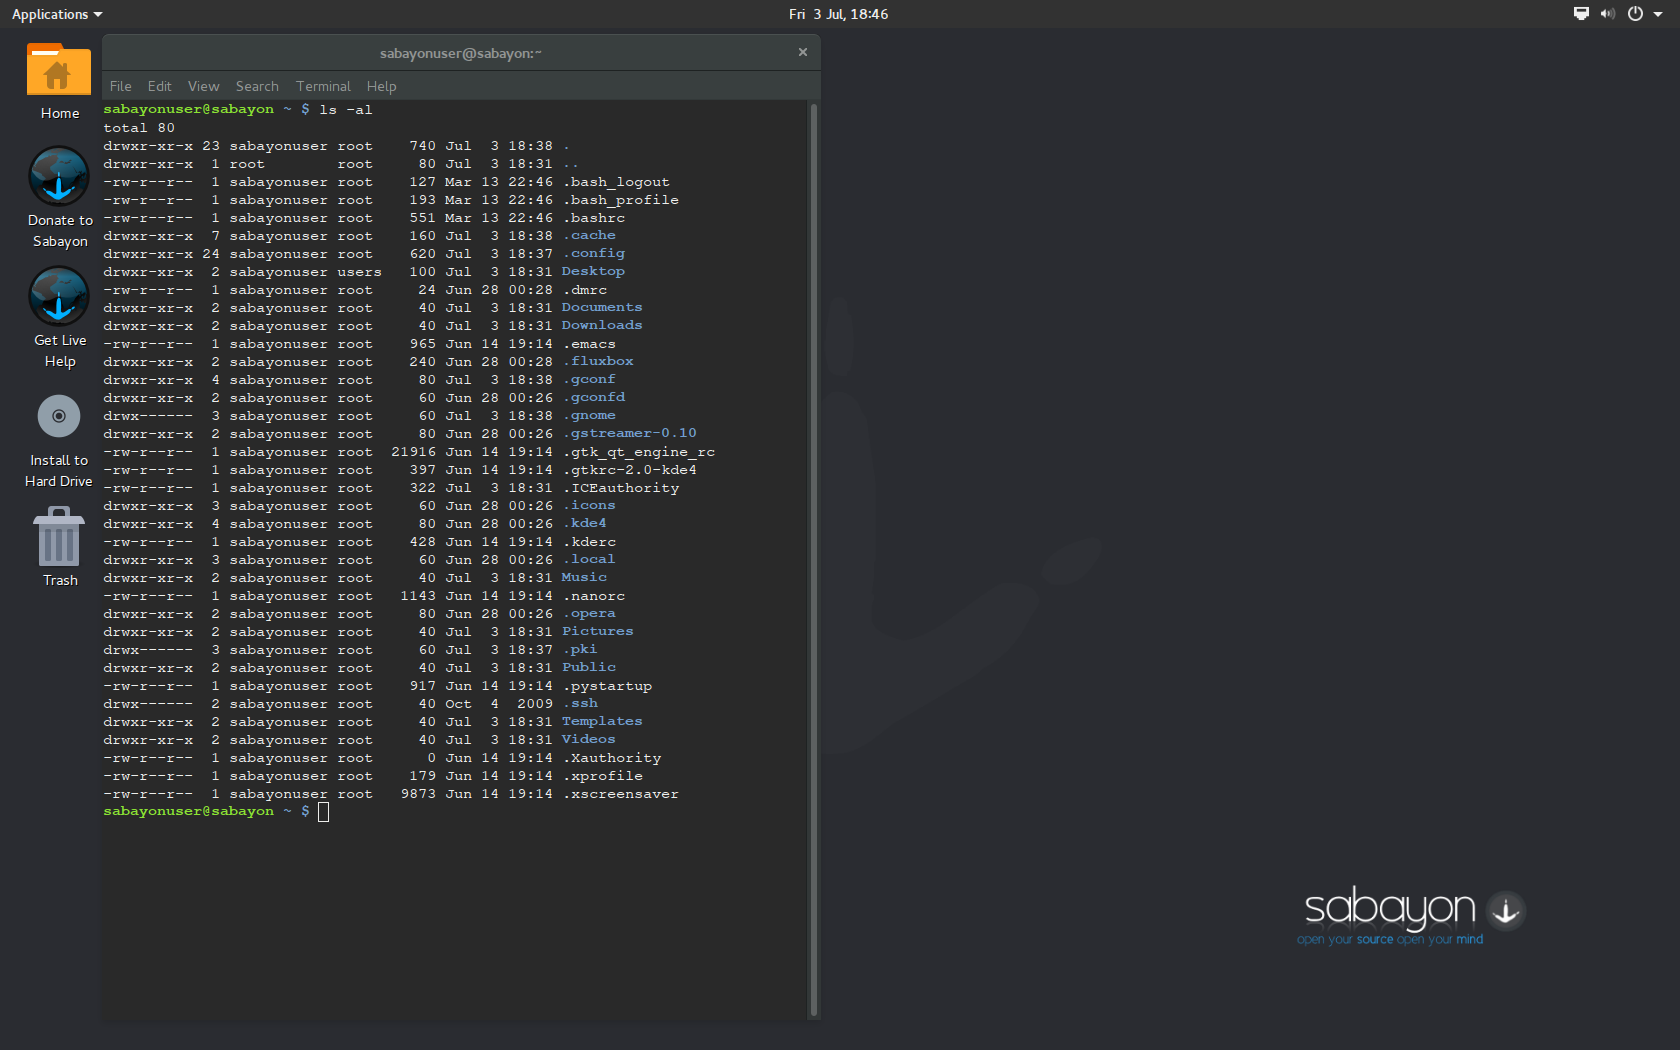Expand the system menu arrow in top panel

point(1658,14)
